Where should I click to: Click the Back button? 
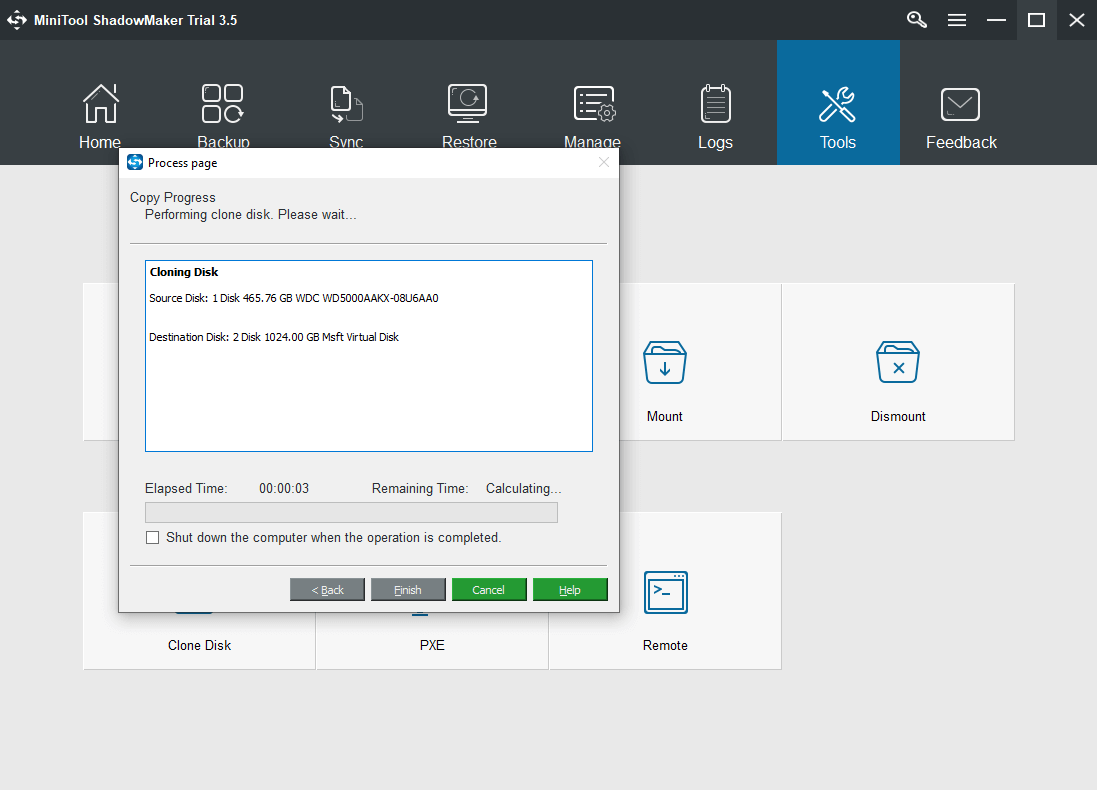(327, 590)
